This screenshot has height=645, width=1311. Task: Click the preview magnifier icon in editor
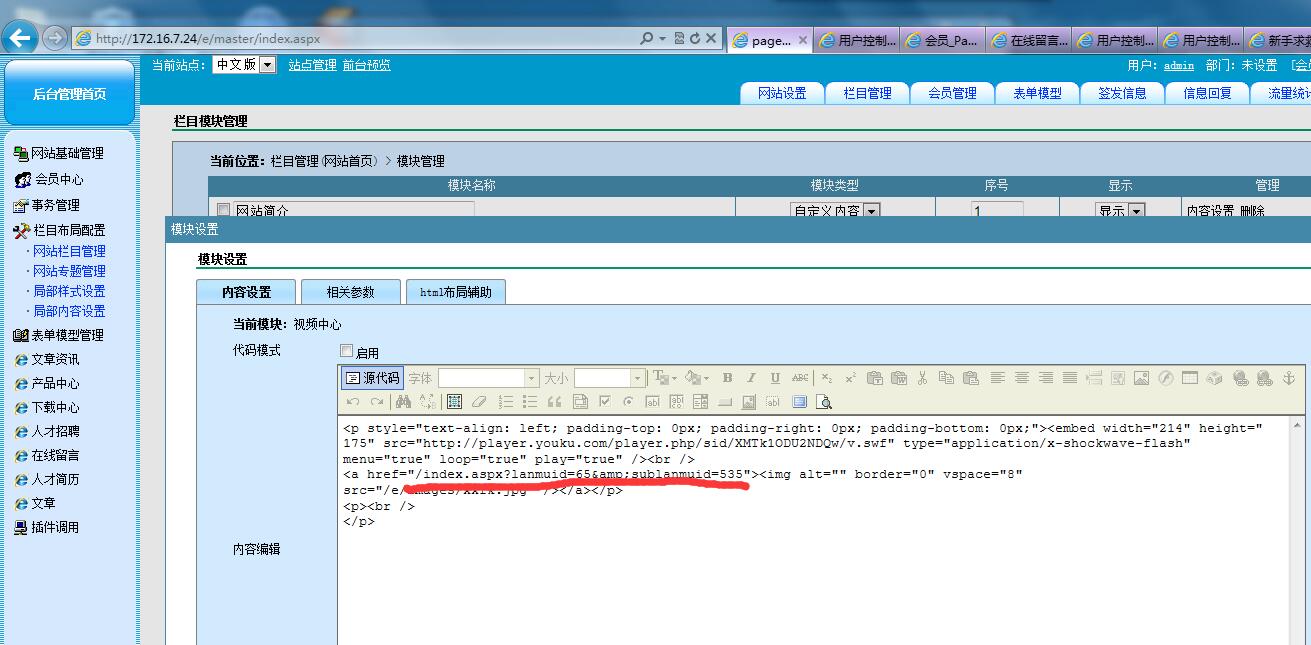pos(824,402)
